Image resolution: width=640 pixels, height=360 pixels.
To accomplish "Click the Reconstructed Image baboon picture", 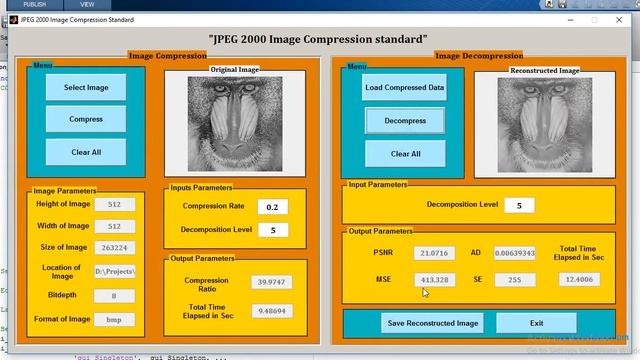I will [x=544, y=125].
